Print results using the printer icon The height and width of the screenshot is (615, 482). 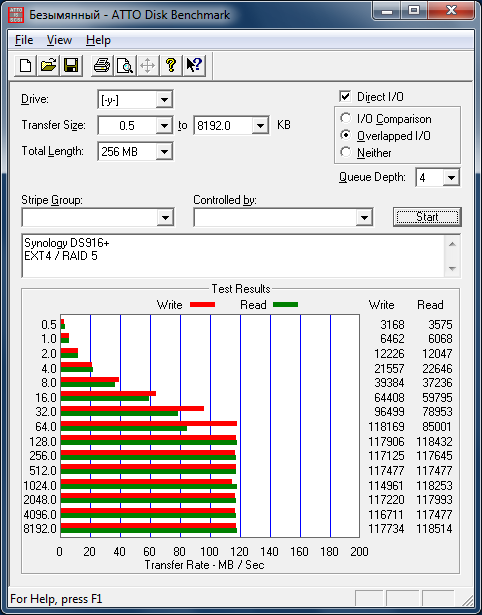tap(102, 65)
